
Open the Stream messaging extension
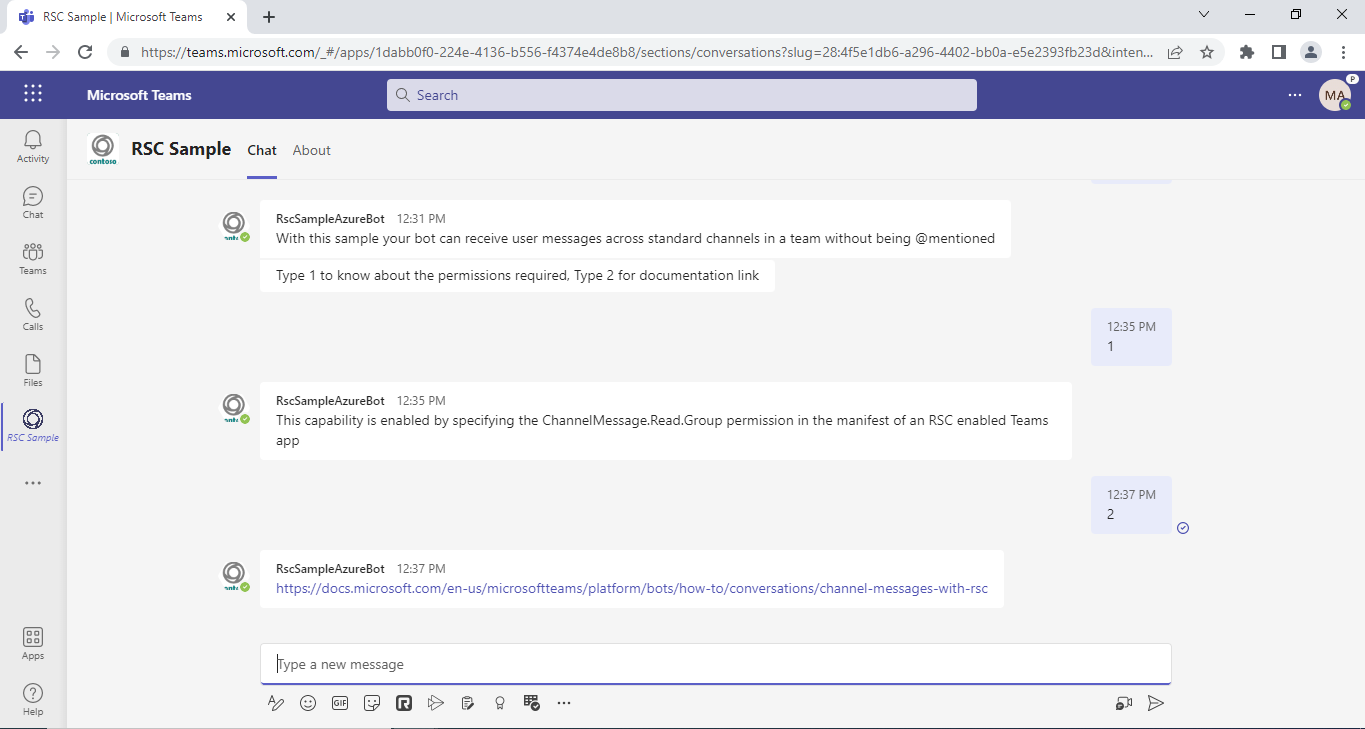[435, 703]
